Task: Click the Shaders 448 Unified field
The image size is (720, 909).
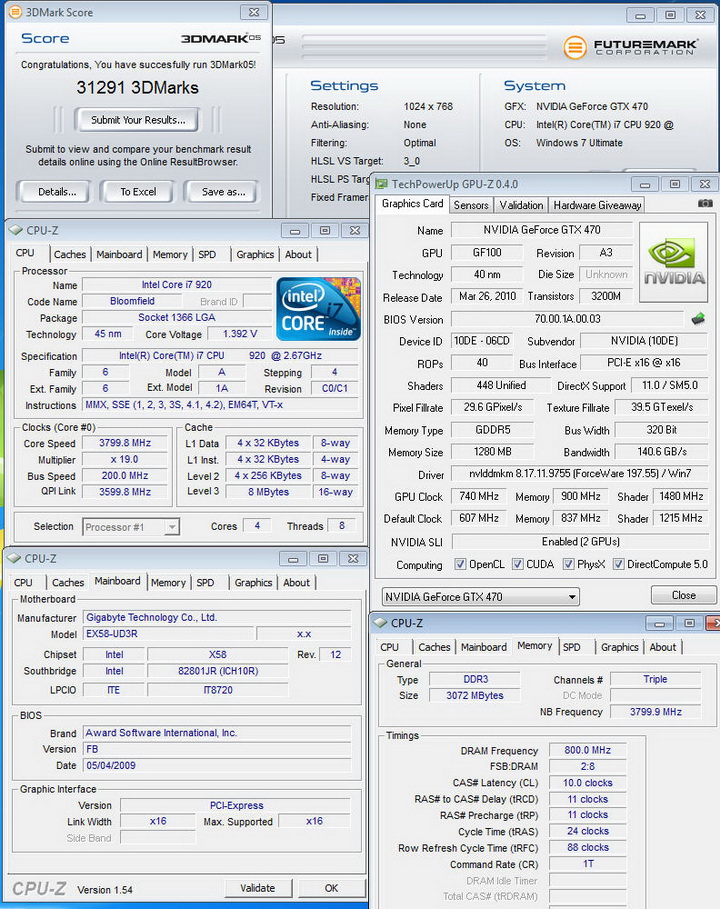Action: (501, 386)
